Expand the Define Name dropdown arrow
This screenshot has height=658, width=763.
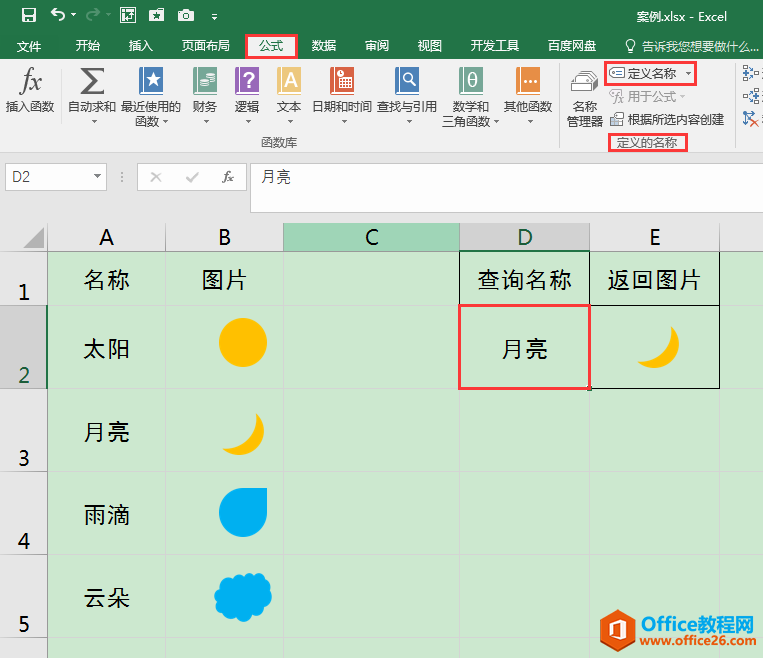coord(689,74)
